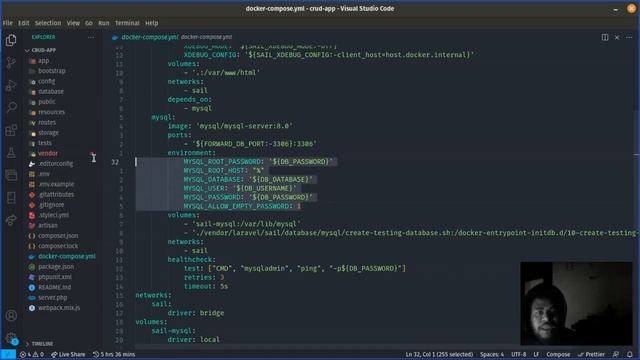Screen dimensions: 640x360
Task: Open the Go menu
Action: click(89, 23)
